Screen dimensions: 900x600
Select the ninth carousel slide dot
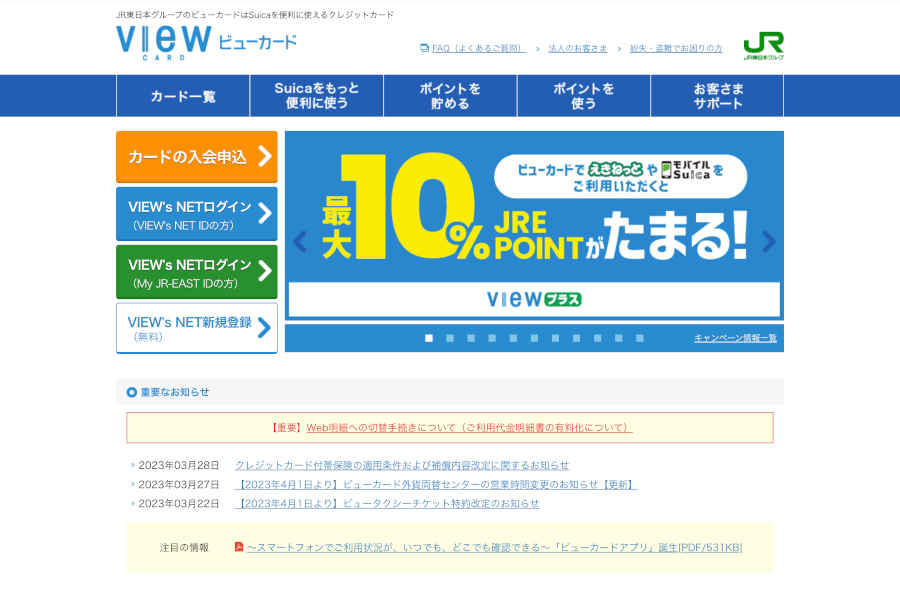coord(598,338)
